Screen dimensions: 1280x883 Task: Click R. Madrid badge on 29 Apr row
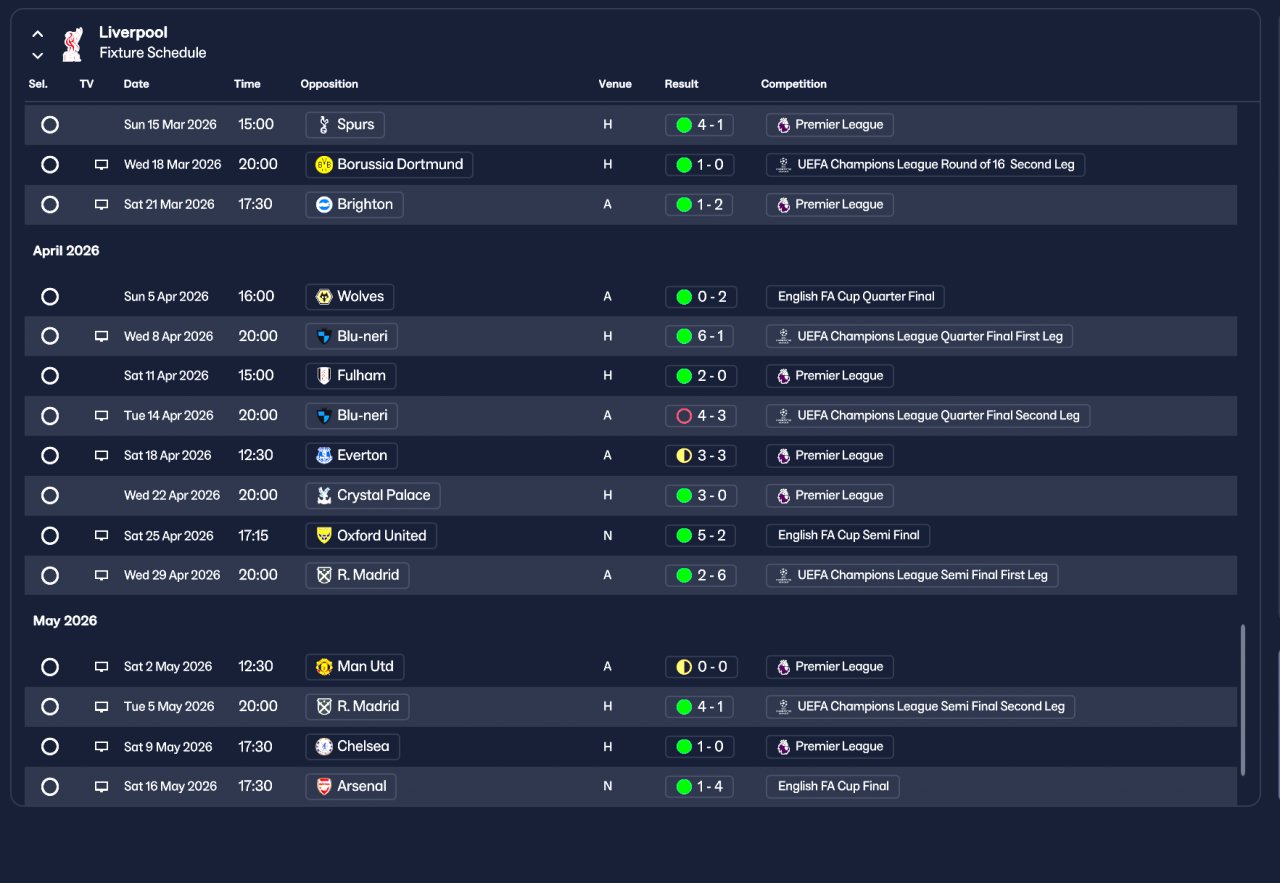pos(323,576)
